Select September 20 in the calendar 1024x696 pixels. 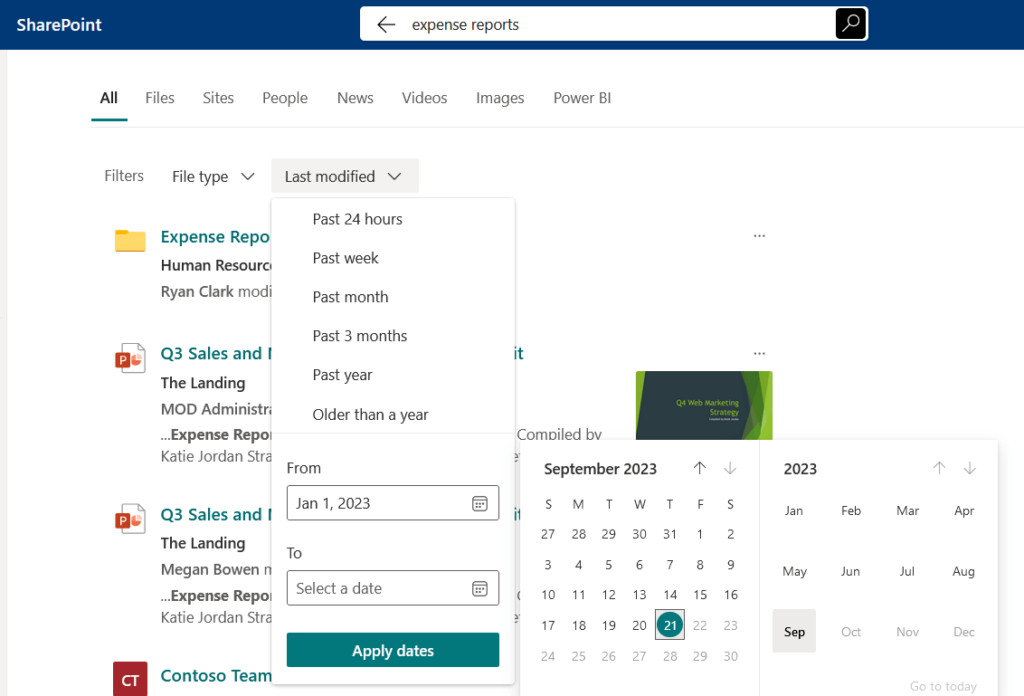coord(639,625)
